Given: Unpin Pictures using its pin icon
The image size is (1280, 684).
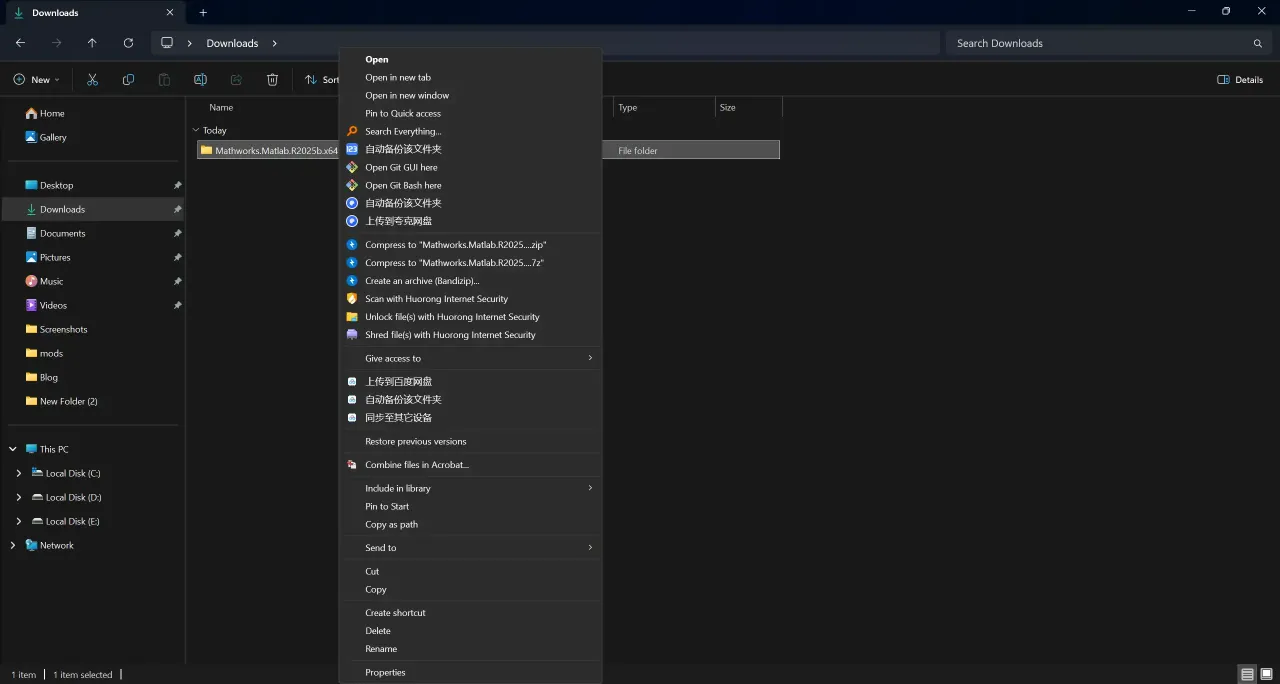Looking at the screenshot, I should pyautogui.click(x=177, y=257).
